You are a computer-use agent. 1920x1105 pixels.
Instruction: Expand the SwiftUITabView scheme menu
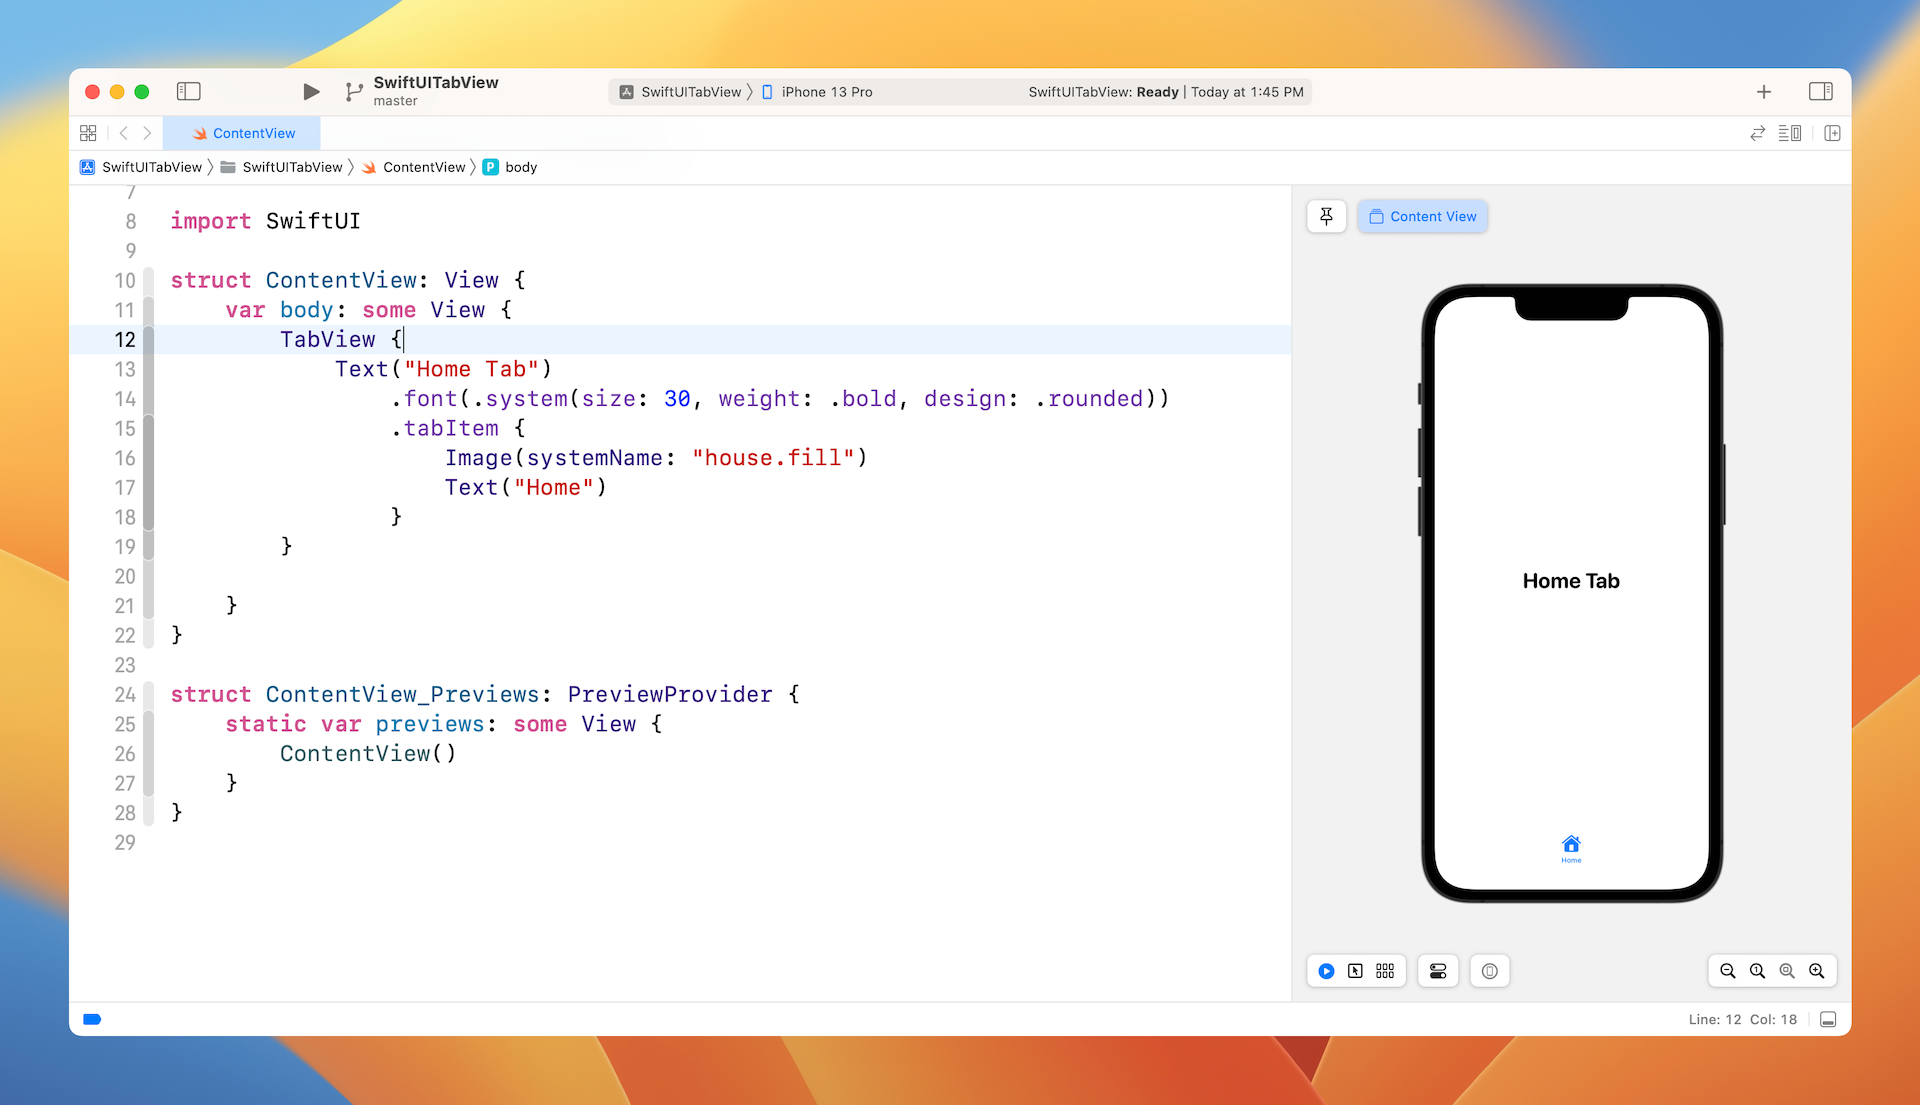pos(690,91)
